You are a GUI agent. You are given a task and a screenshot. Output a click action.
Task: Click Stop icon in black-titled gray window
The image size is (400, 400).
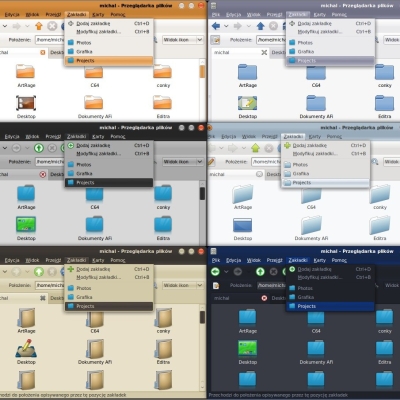click(52, 148)
